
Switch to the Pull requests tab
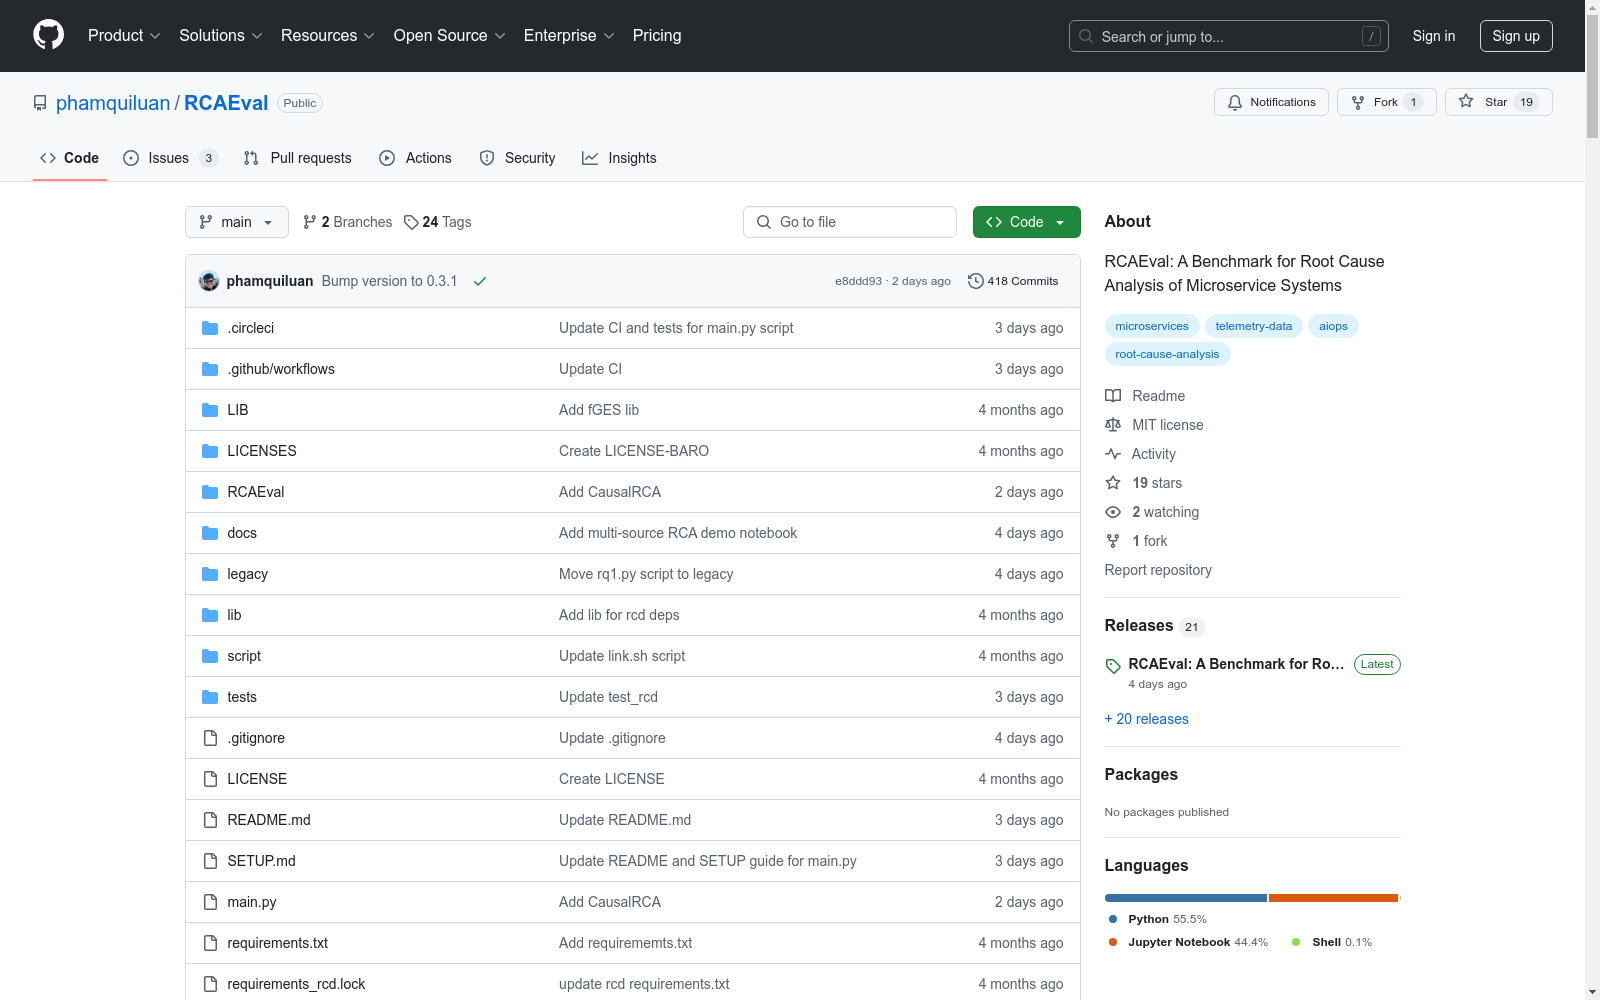coord(298,158)
